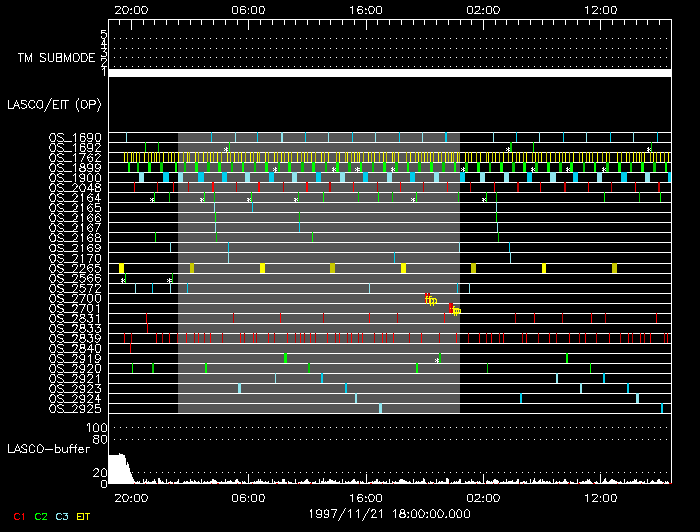This screenshot has height=532, width=700.
Task: Click the leftmost yellow block on OS_2265 row
Action: pyautogui.click(x=121, y=268)
